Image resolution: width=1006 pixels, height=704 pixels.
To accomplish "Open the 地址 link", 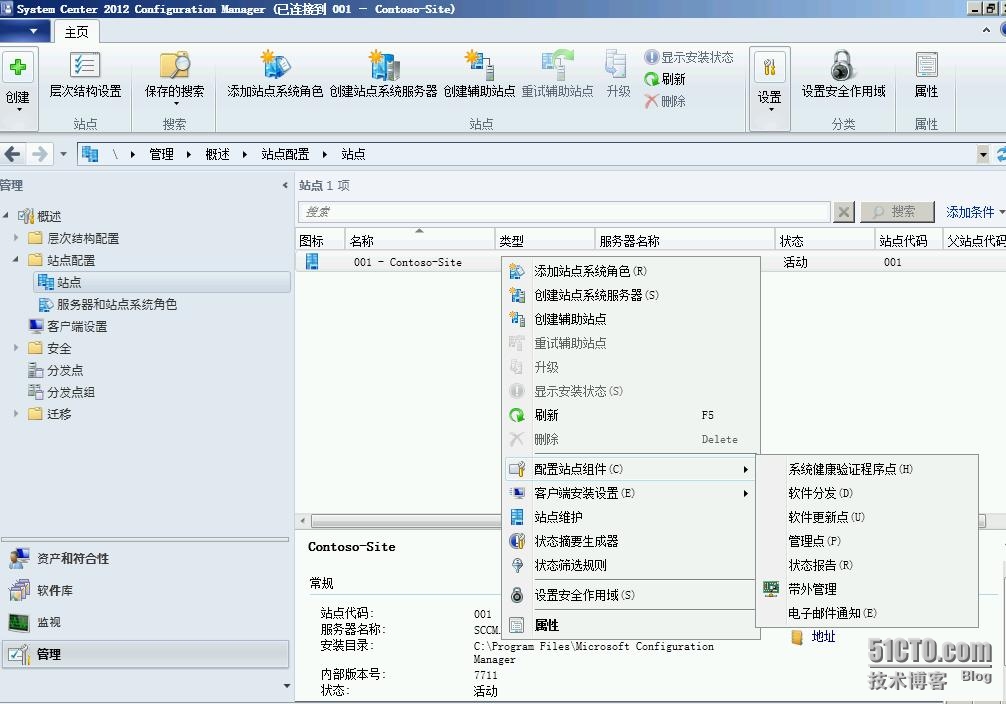I will (x=823, y=637).
